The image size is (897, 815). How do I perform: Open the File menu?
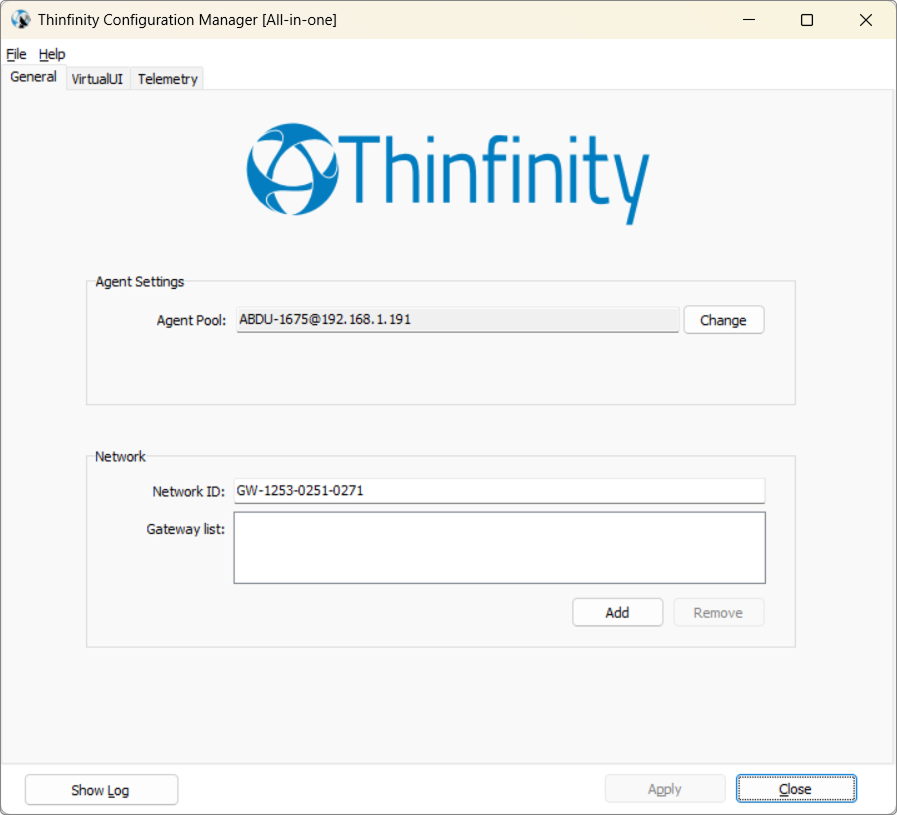click(x=16, y=54)
